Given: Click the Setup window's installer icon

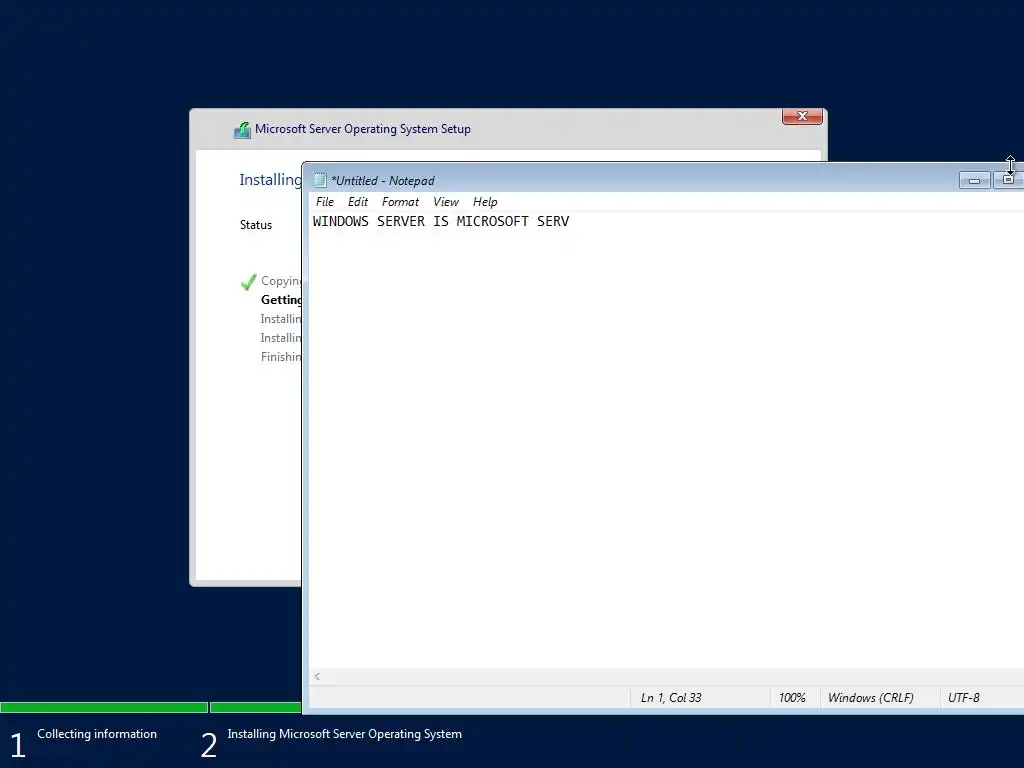Looking at the screenshot, I should [x=242, y=130].
